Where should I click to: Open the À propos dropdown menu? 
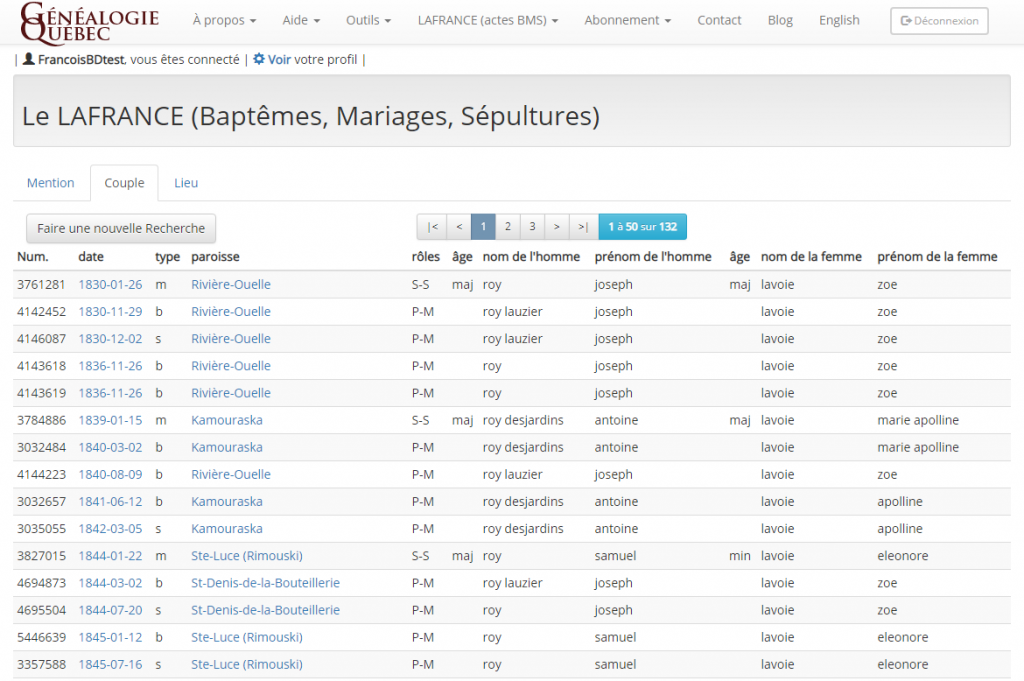click(224, 20)
